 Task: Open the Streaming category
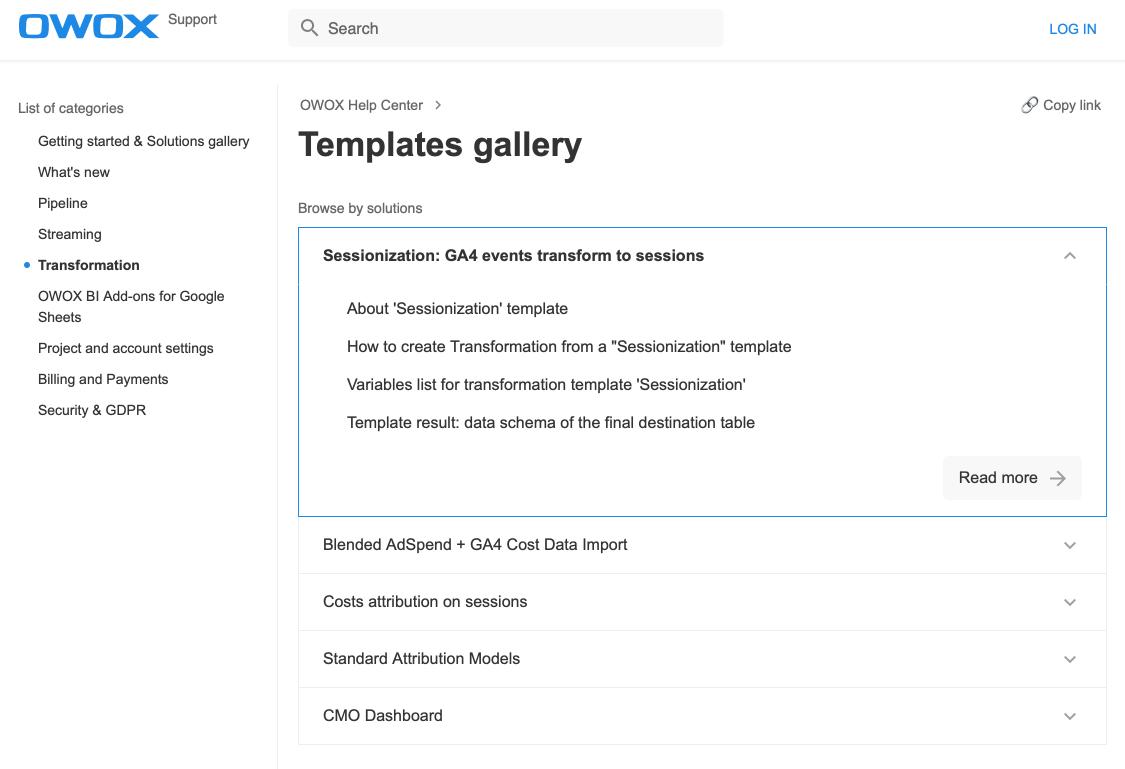click(70, 234)
